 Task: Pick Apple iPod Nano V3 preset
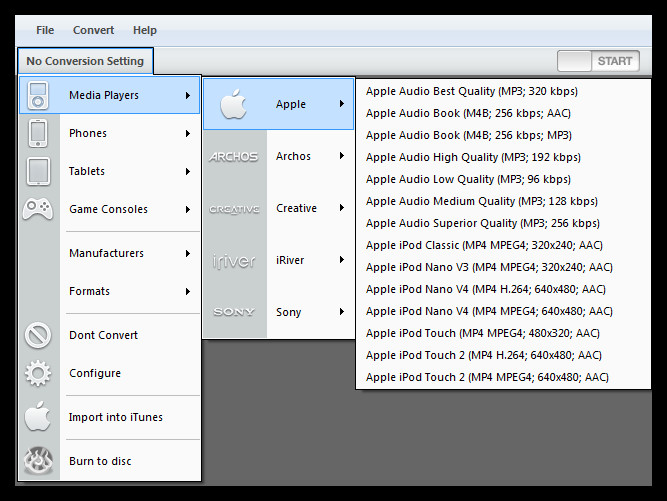point(503,267)
